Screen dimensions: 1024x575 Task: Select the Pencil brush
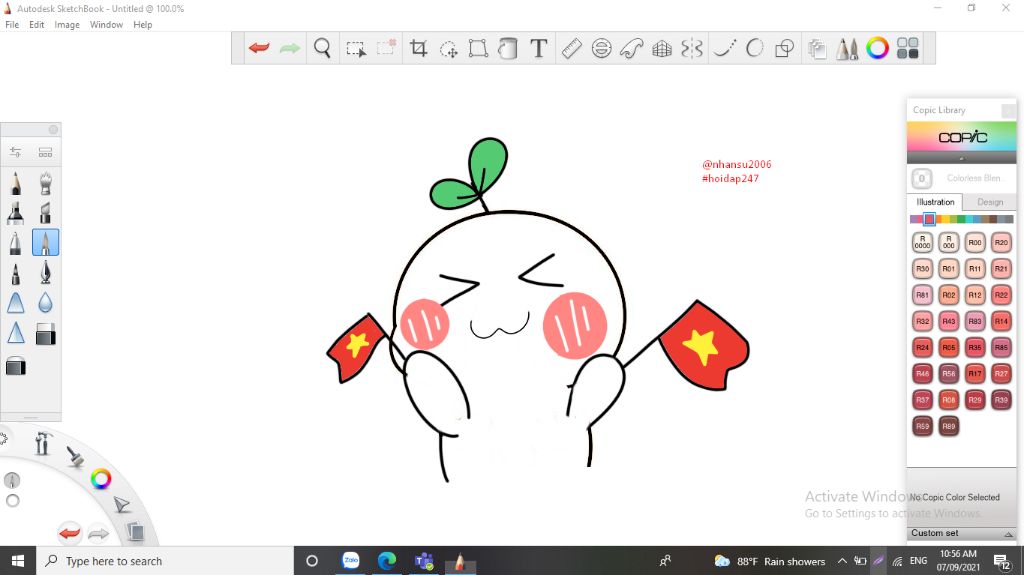pyautogui.click(x=16, y=183)
